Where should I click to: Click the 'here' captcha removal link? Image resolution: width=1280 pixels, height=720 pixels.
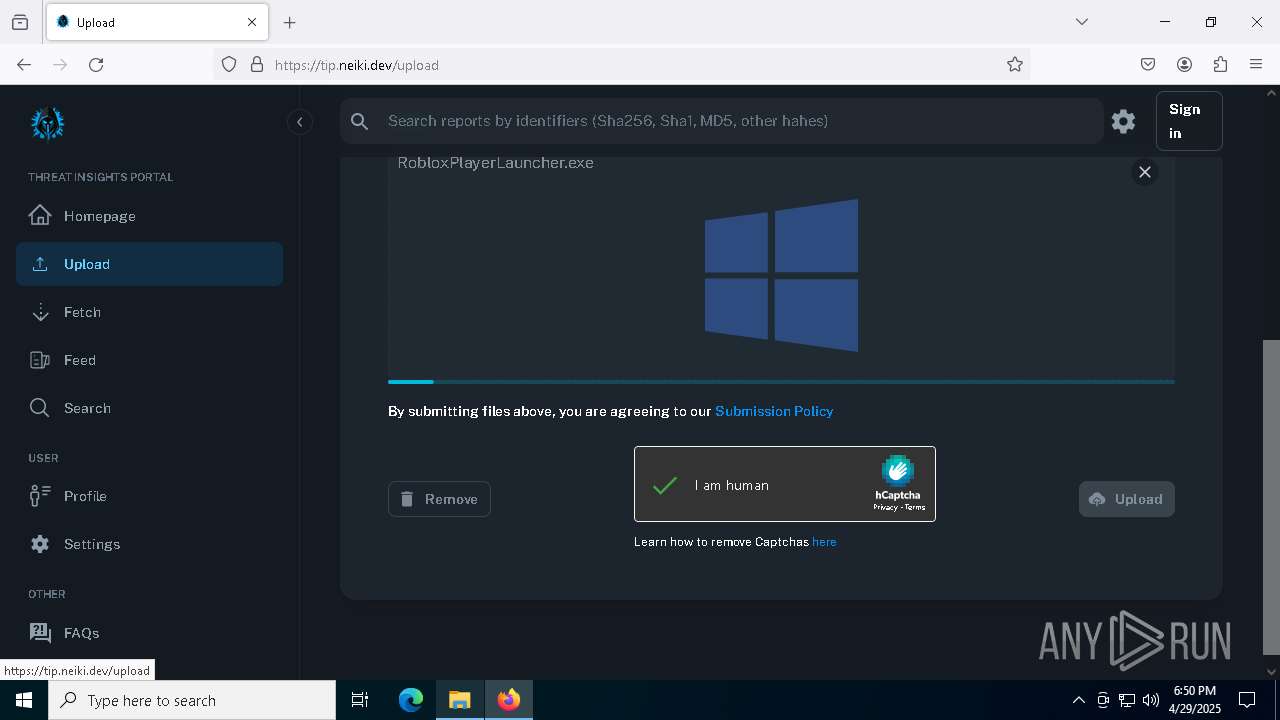(x=824, y=542)
